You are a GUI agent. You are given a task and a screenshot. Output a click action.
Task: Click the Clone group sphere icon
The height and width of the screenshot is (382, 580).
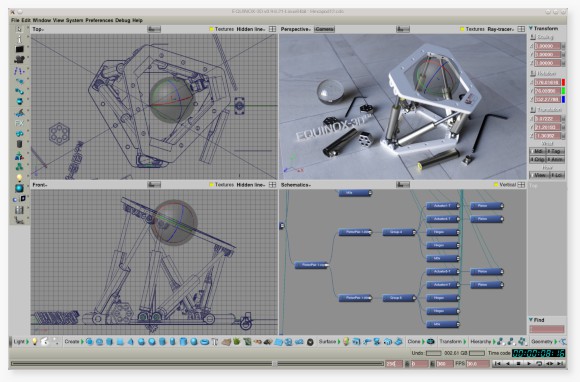(431, 341)
